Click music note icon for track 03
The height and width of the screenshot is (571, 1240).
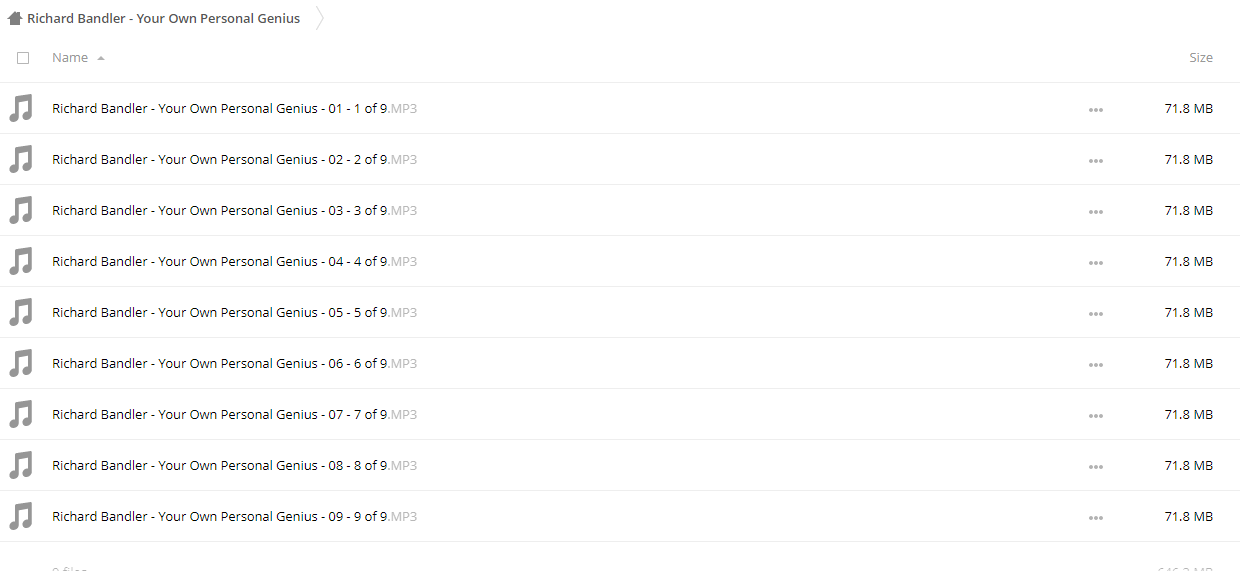[x=21, y=210]
